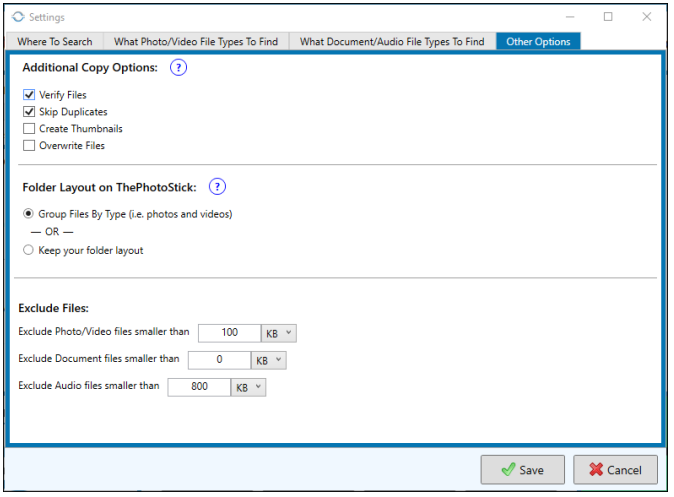674x497 pixels.
Task: Click the Document size field showing 0
Action: (x=220, y=360)
